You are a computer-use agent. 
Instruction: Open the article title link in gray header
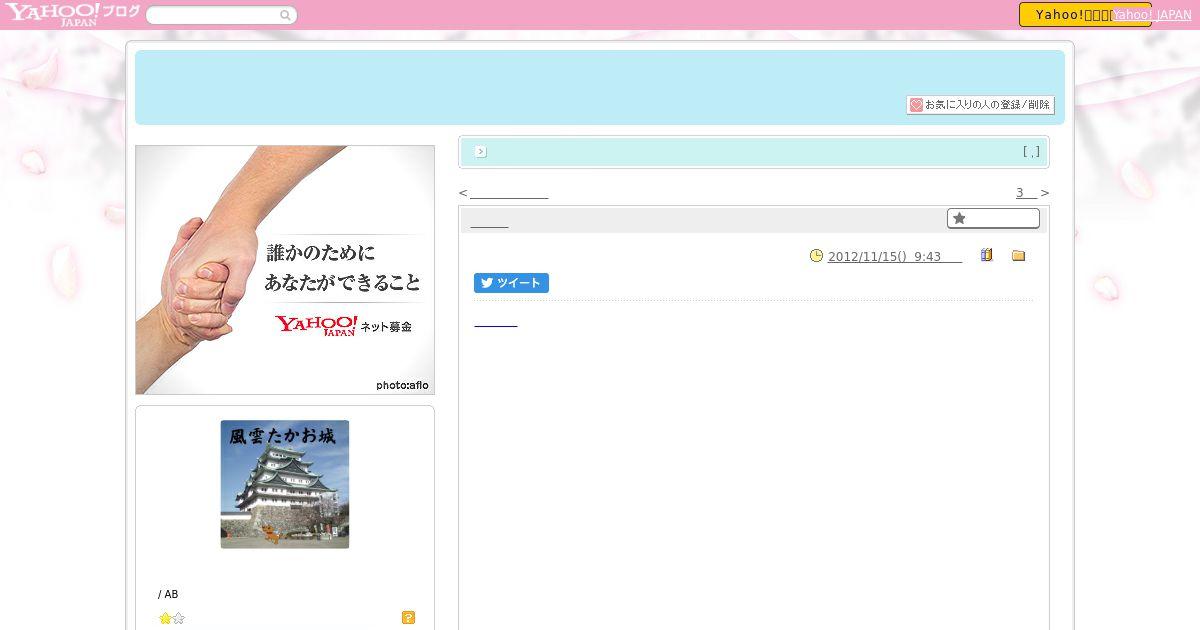[x=489, y=221]
